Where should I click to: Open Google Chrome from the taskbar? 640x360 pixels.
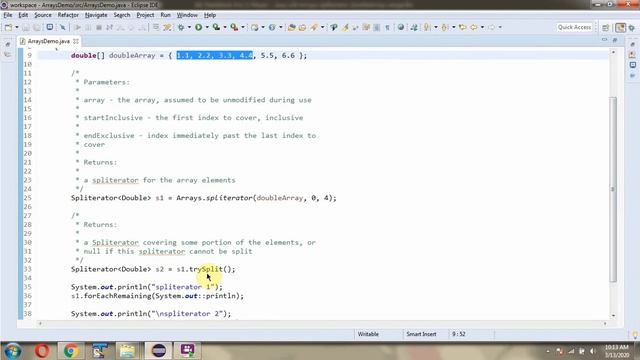[x=71, y=351]
